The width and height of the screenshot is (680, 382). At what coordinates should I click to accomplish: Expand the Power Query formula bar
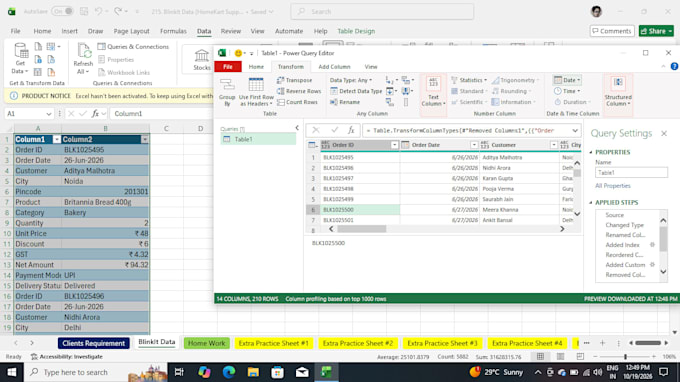click(x=575, y=131)
